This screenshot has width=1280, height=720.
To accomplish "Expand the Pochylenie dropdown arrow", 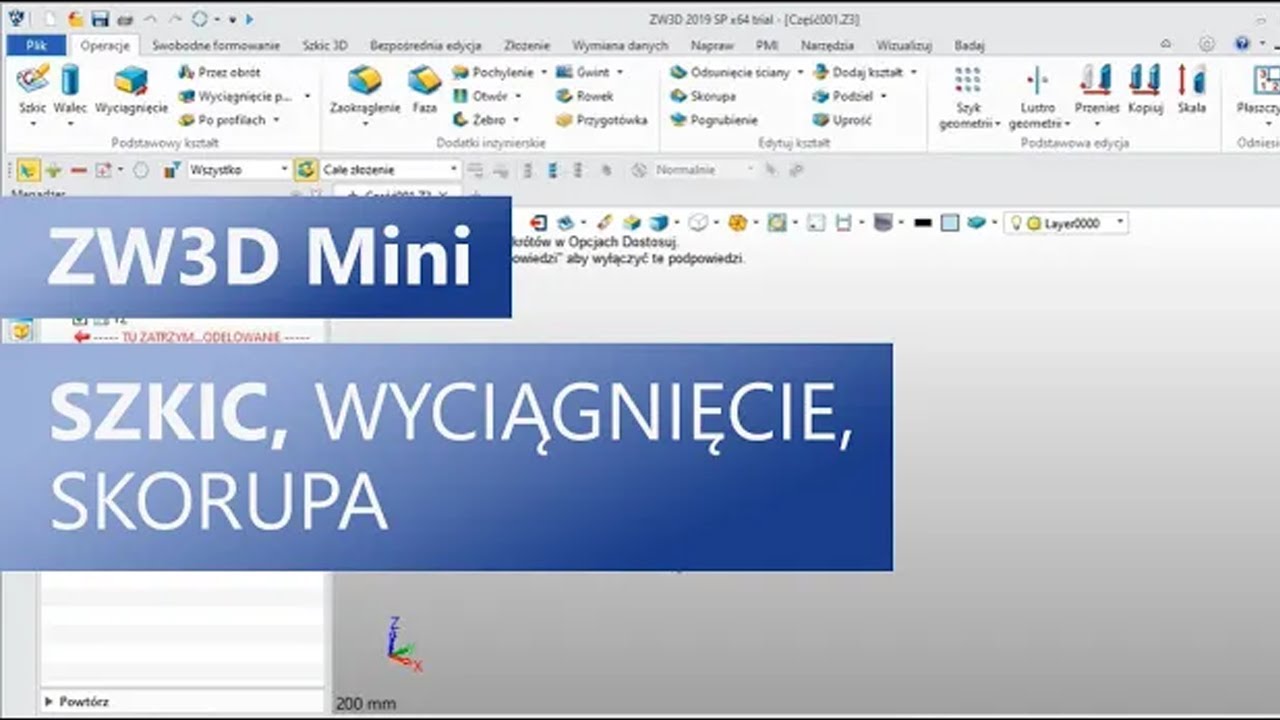I will pos(544,72).
